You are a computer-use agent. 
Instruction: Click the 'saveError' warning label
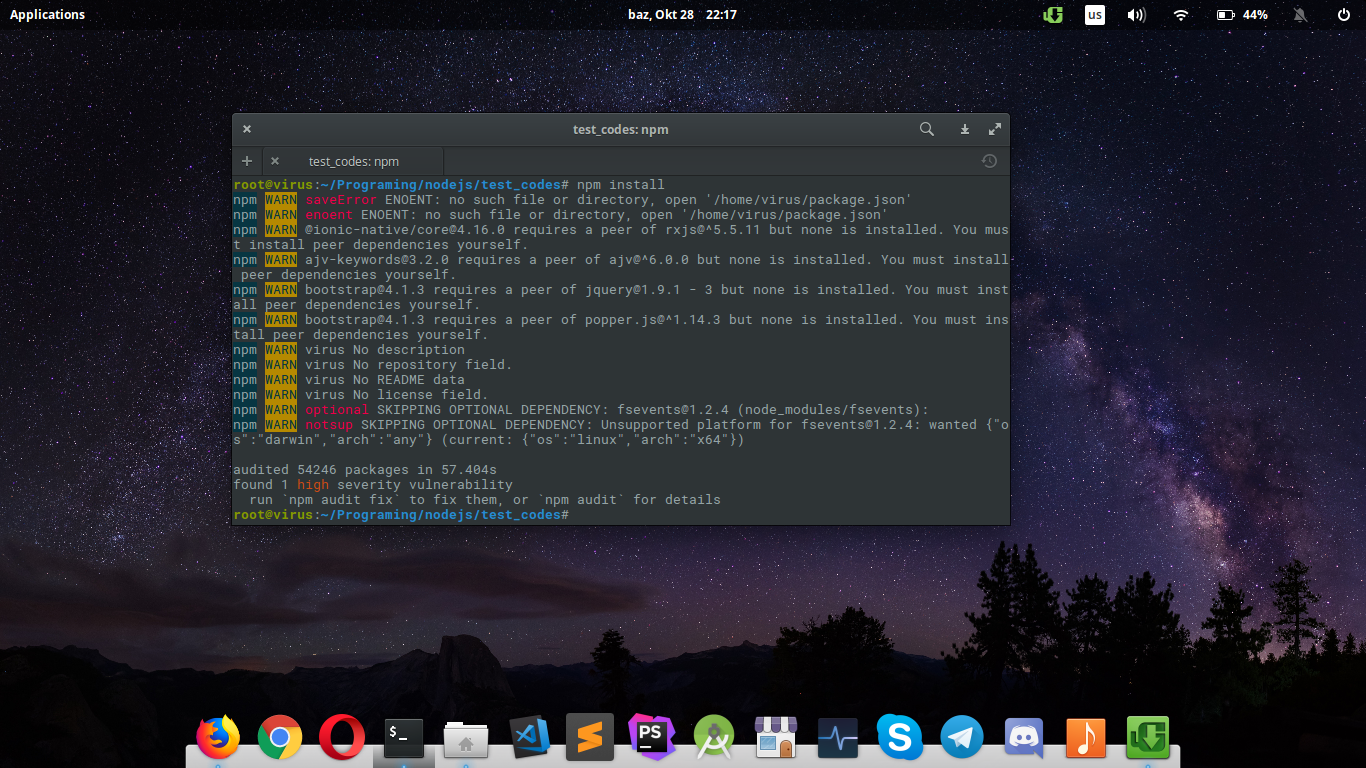[x=341, y=200]
